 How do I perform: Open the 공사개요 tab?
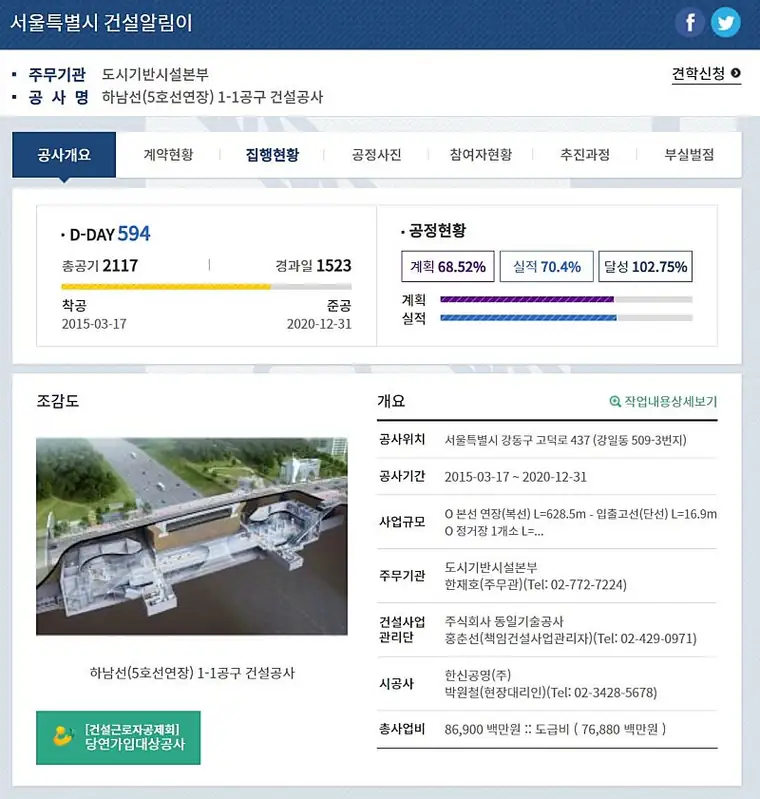64,155
